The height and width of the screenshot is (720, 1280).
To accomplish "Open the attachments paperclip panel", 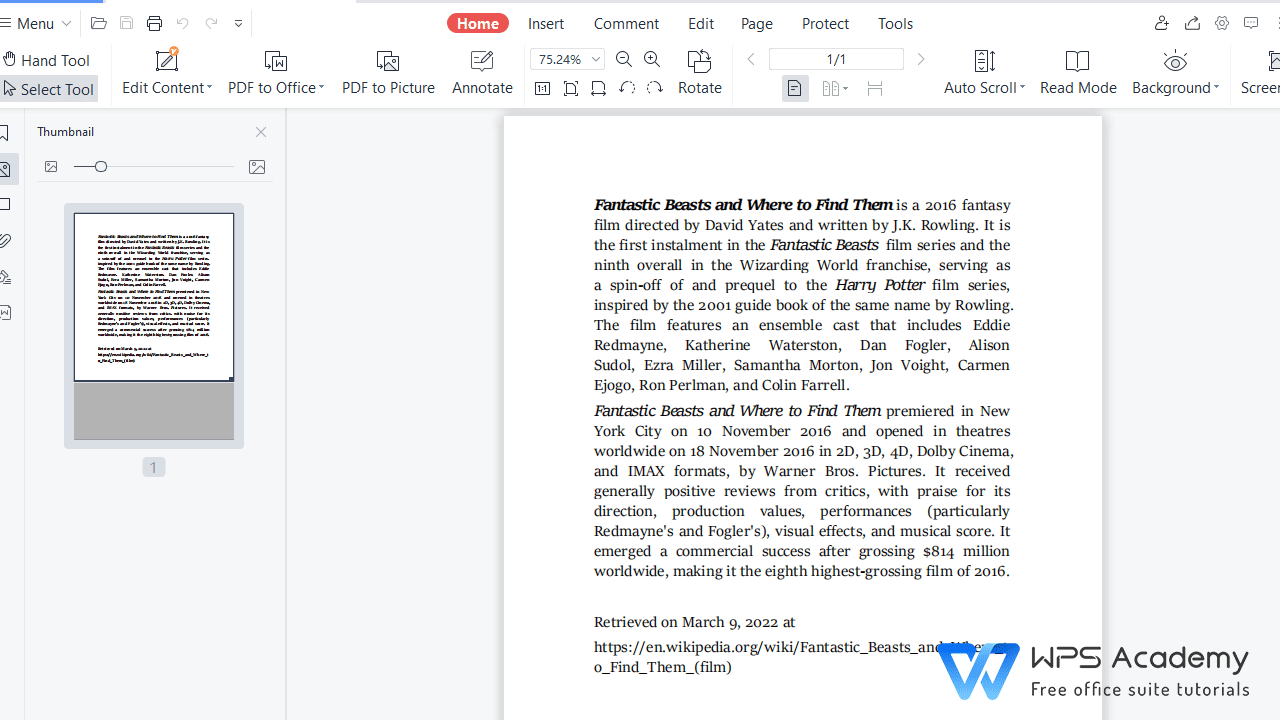I will (x=5, y=241).
